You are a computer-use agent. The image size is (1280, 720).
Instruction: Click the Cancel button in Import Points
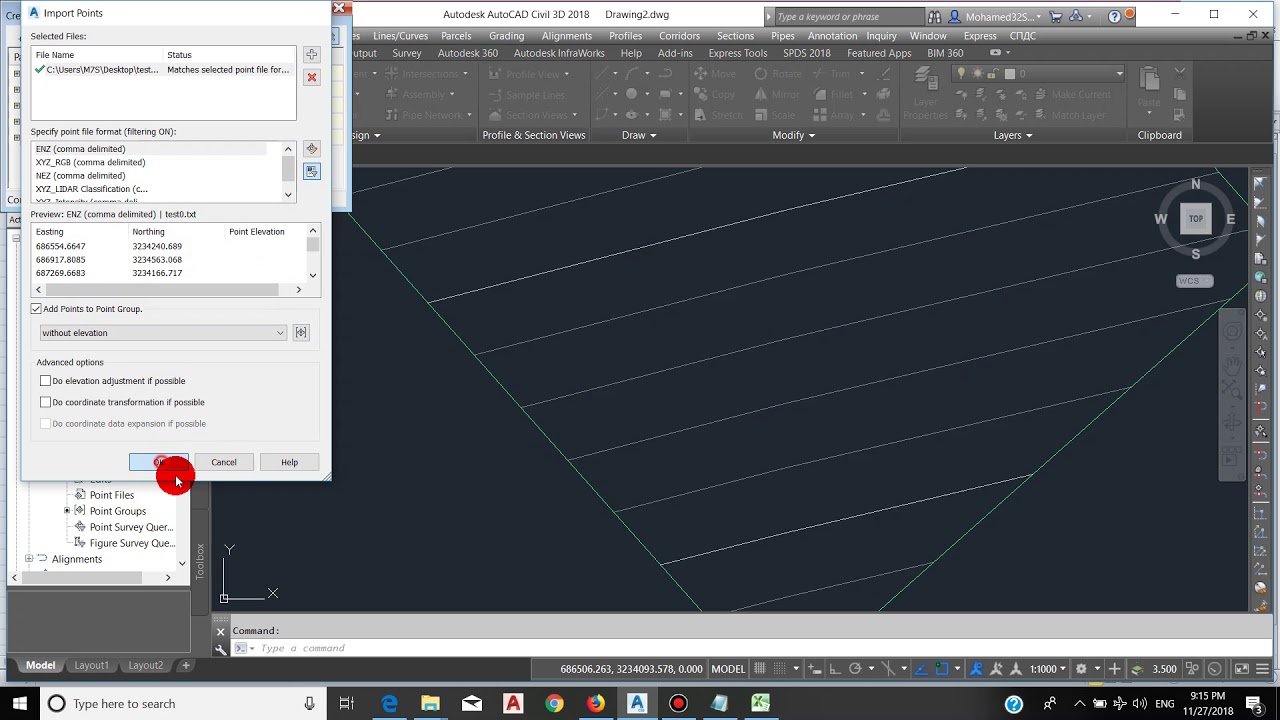click(x=224, y=462)
